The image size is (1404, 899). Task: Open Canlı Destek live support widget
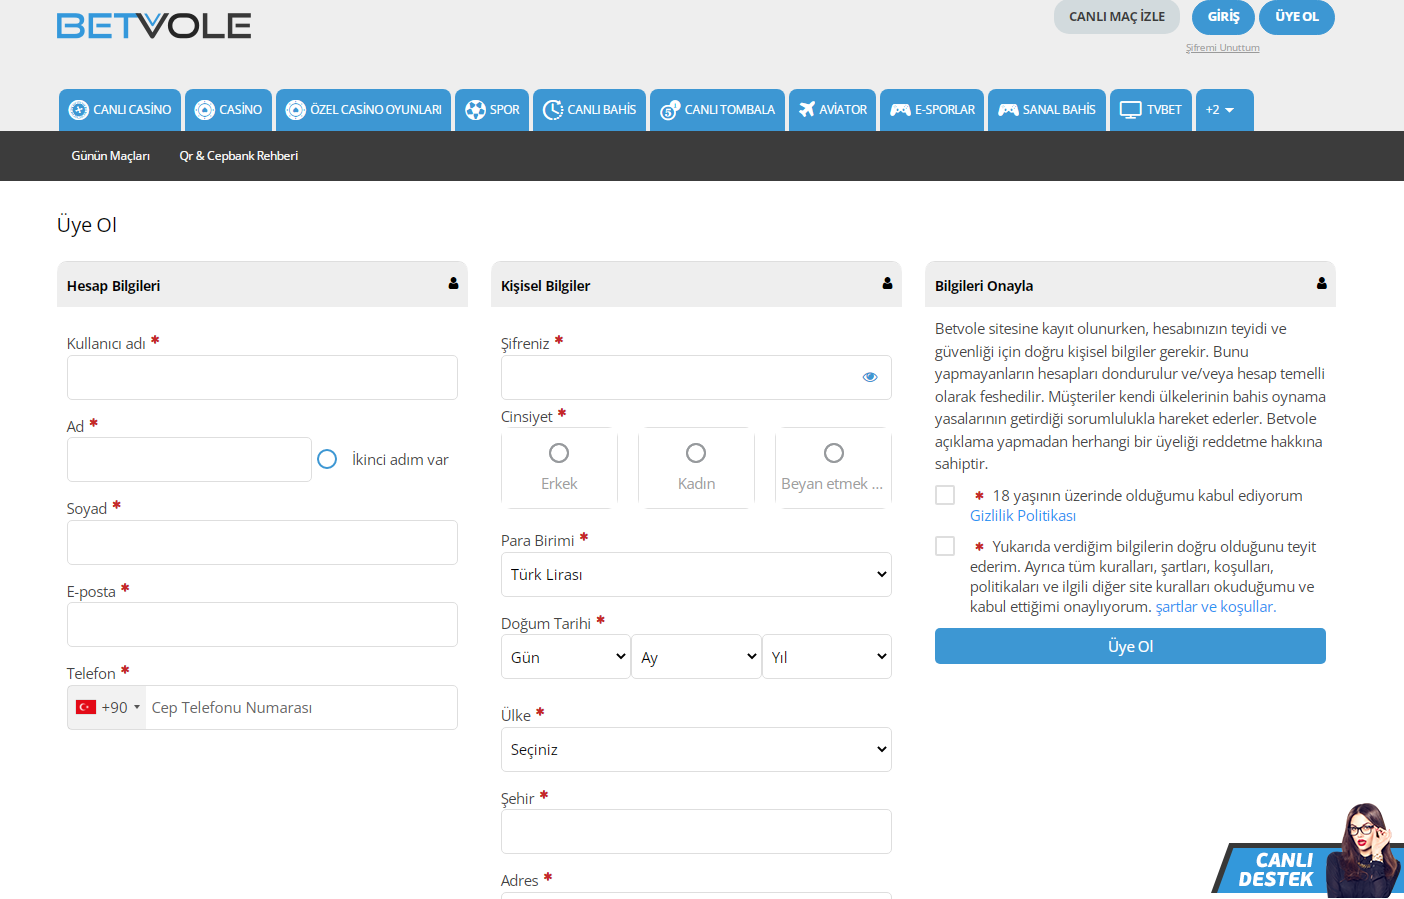point(1308,852)
